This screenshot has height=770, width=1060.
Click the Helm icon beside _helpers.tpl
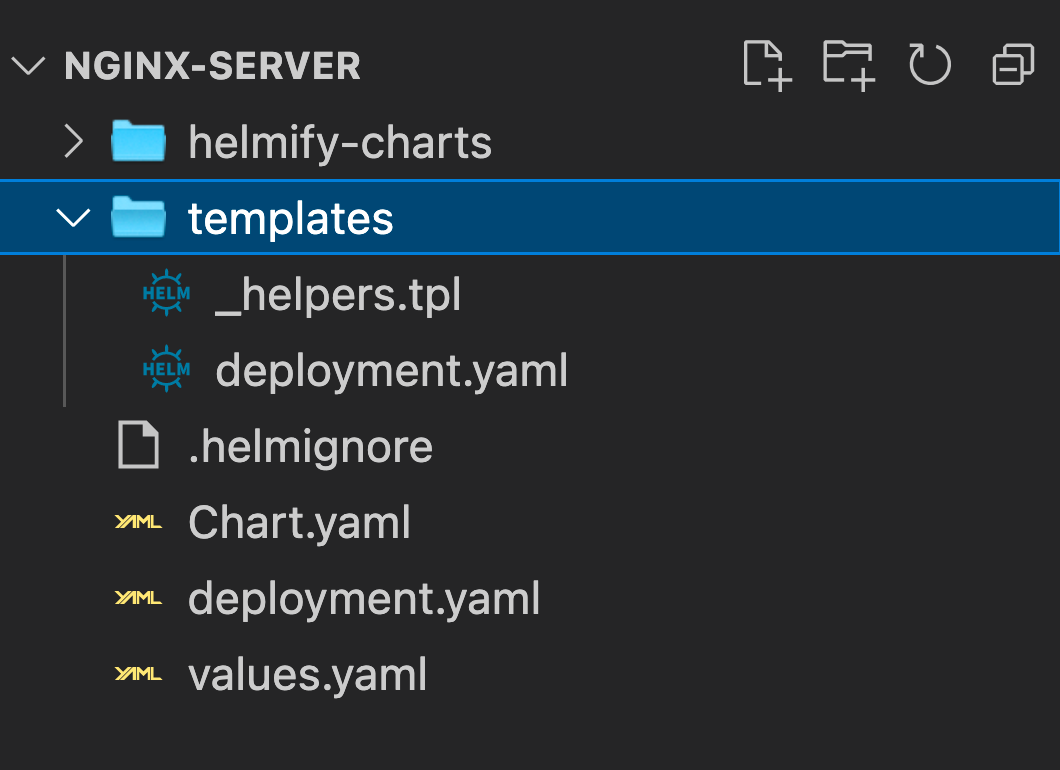click(x=166, y=293)
